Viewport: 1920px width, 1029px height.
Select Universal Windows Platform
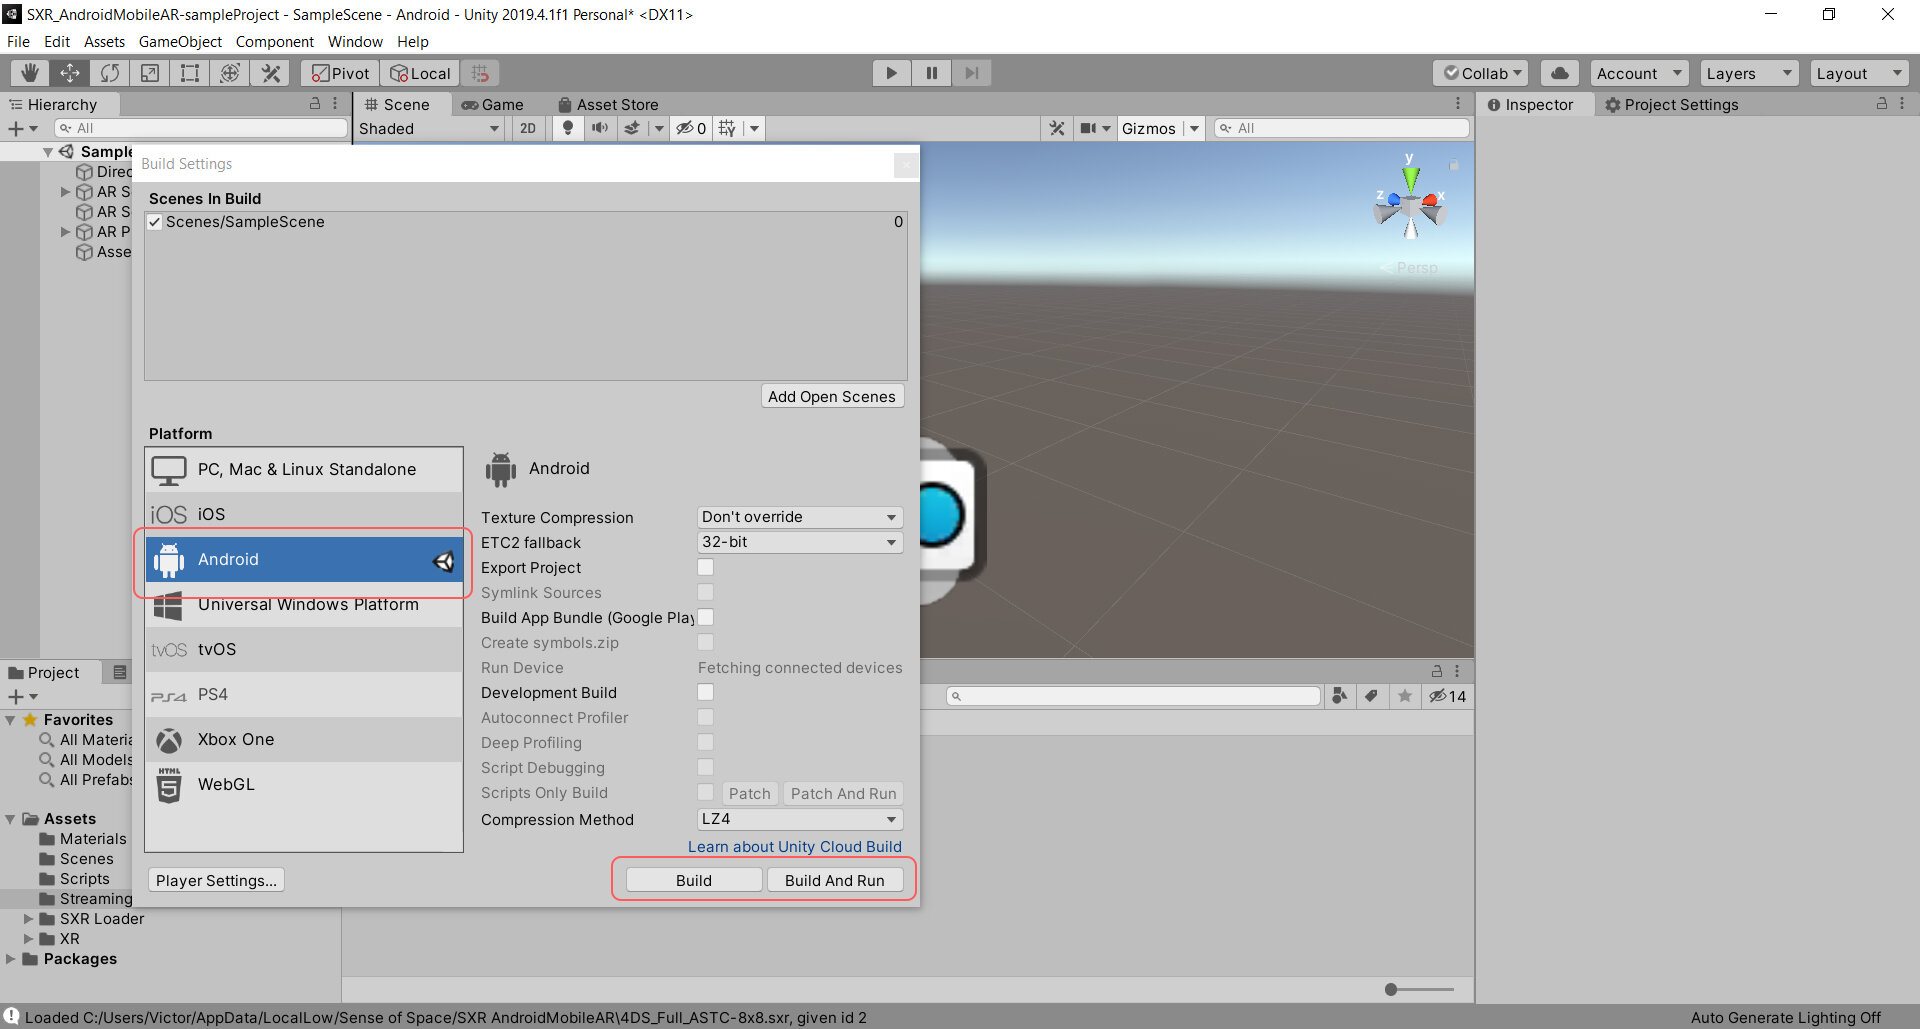(304, 604)
